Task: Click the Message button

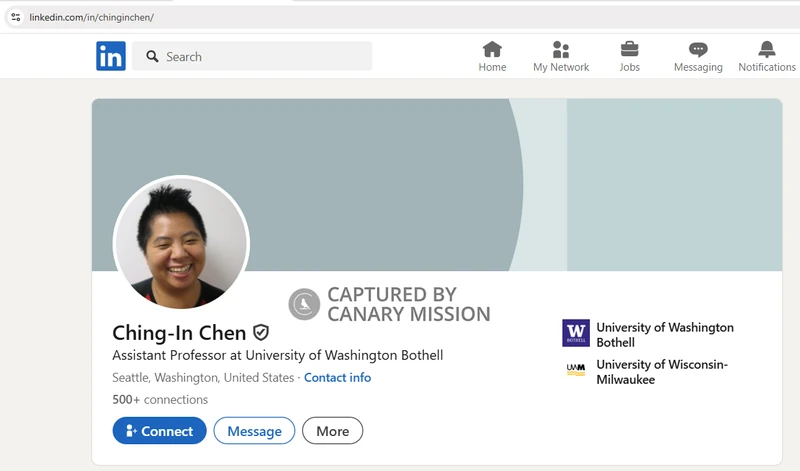Action: pyautogui.click(x=254, y=431)
